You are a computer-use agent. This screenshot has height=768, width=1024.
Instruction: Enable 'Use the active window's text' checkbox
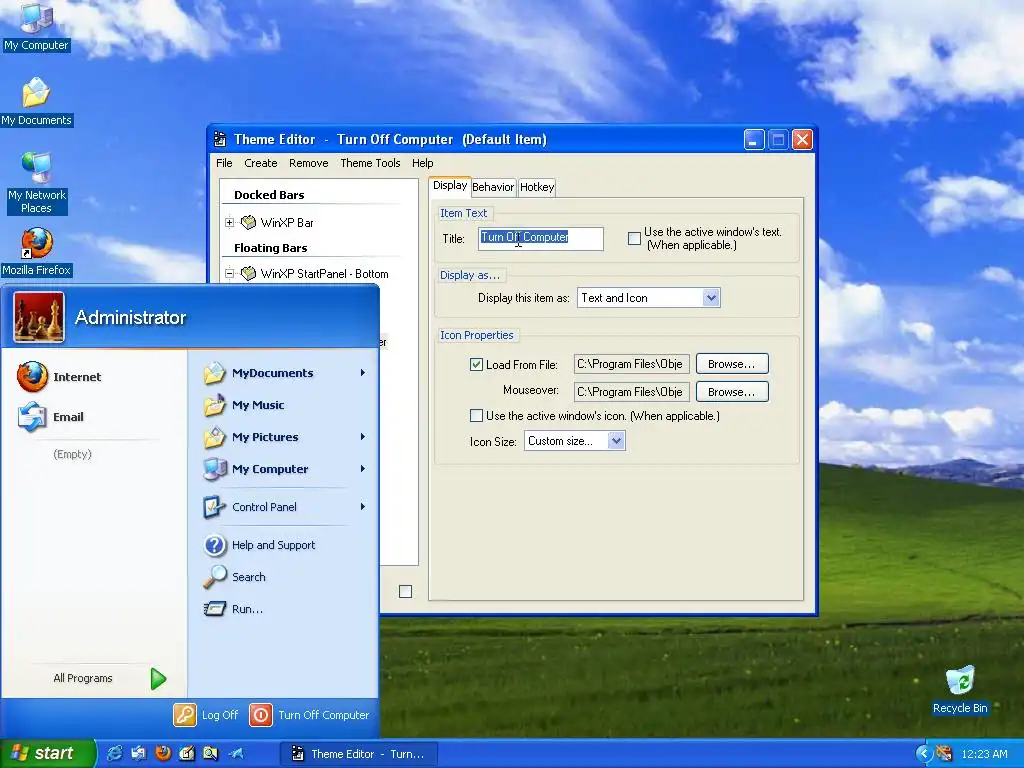click(634, 238)
